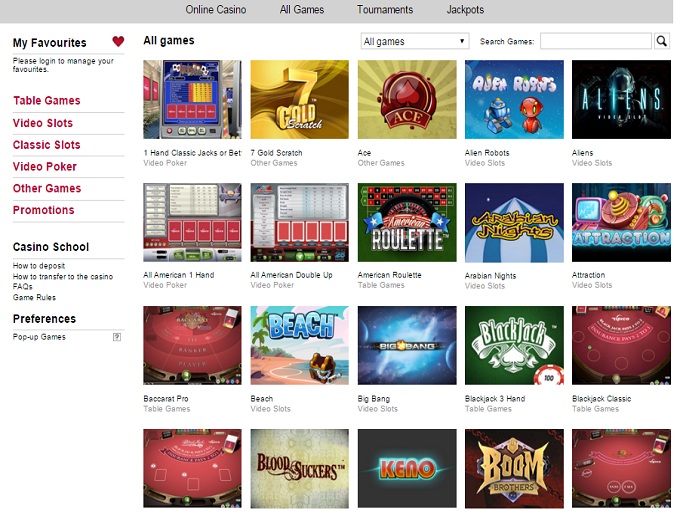Image resolution: width=680 pixels, height=511 pixels.
Task: Open the 7 Gold Scratch game thumbnail
Action: (299, 99)
